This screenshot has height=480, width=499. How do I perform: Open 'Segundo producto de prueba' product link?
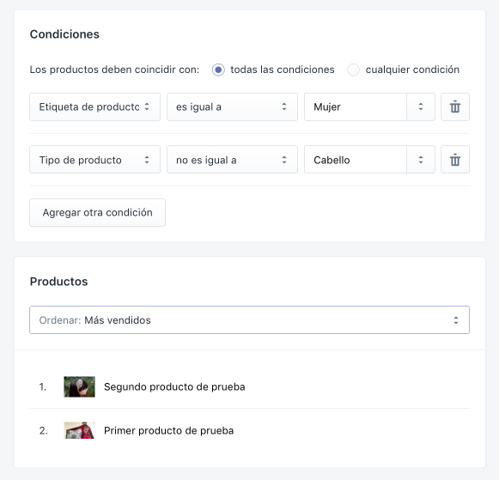(x=174, y=387)
